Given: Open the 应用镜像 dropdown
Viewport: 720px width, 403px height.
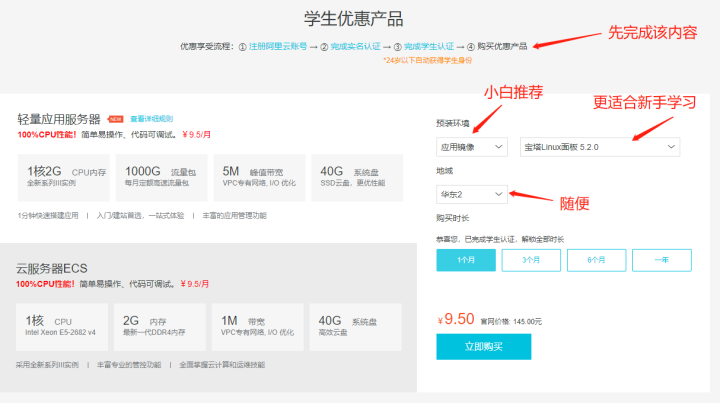Looking at the screenshot, I should (472, 147).
